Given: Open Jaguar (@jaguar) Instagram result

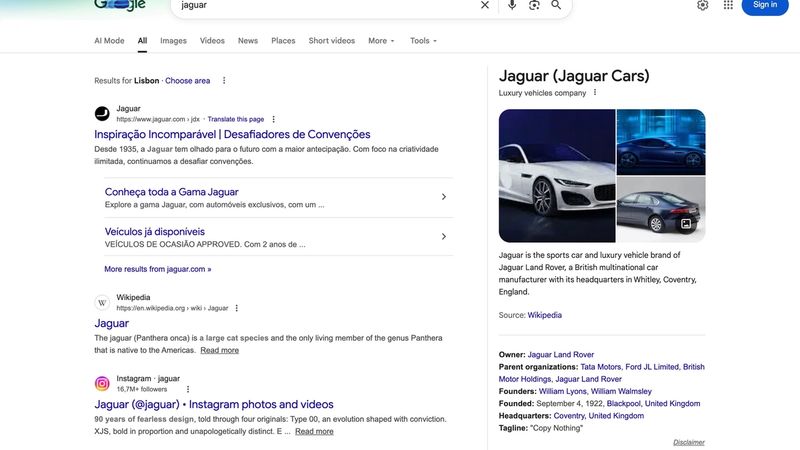Looking at the screenshot, I should point(214,404).
